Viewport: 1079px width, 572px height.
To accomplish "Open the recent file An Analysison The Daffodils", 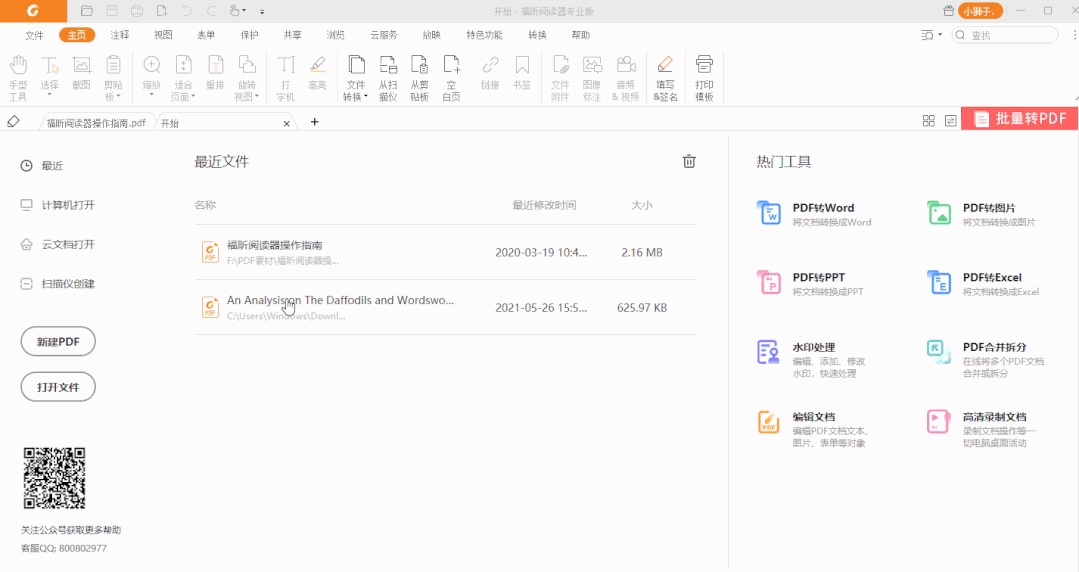I will 340,300.
